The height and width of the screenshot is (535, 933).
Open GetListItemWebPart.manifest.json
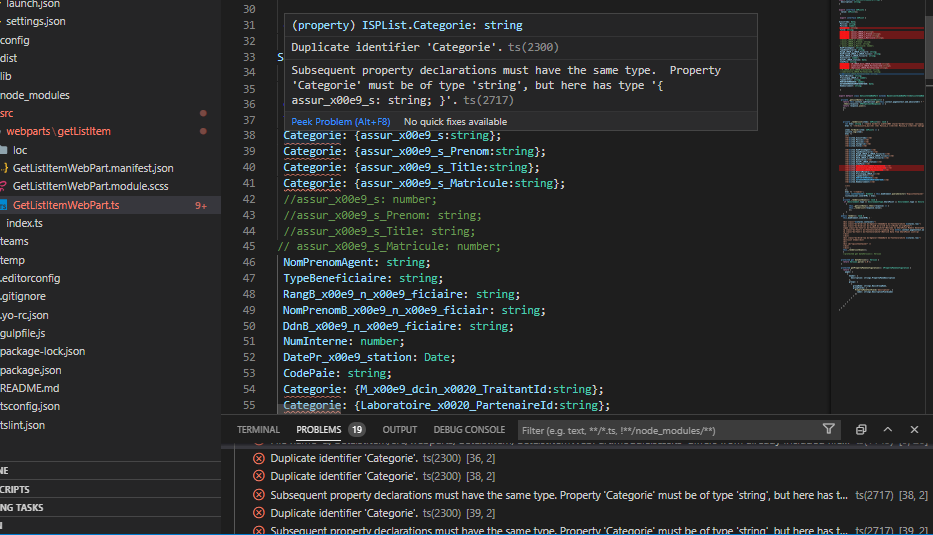pyautogui.click(x=93, y=168)
